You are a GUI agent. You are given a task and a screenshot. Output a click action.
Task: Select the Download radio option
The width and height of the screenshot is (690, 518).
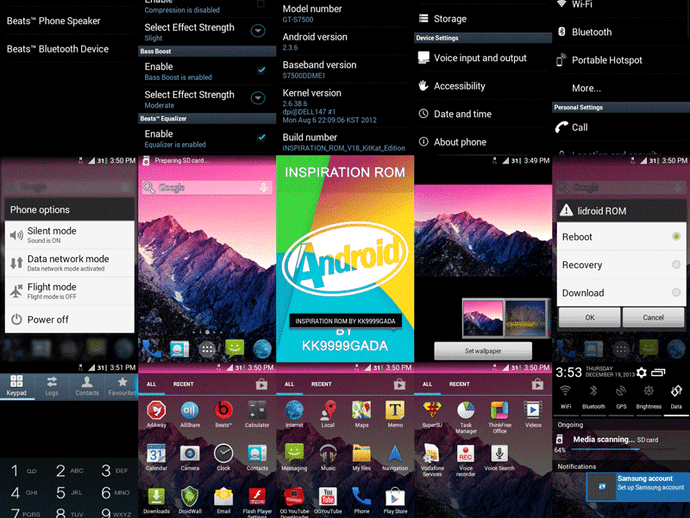(x=676, y=292)
